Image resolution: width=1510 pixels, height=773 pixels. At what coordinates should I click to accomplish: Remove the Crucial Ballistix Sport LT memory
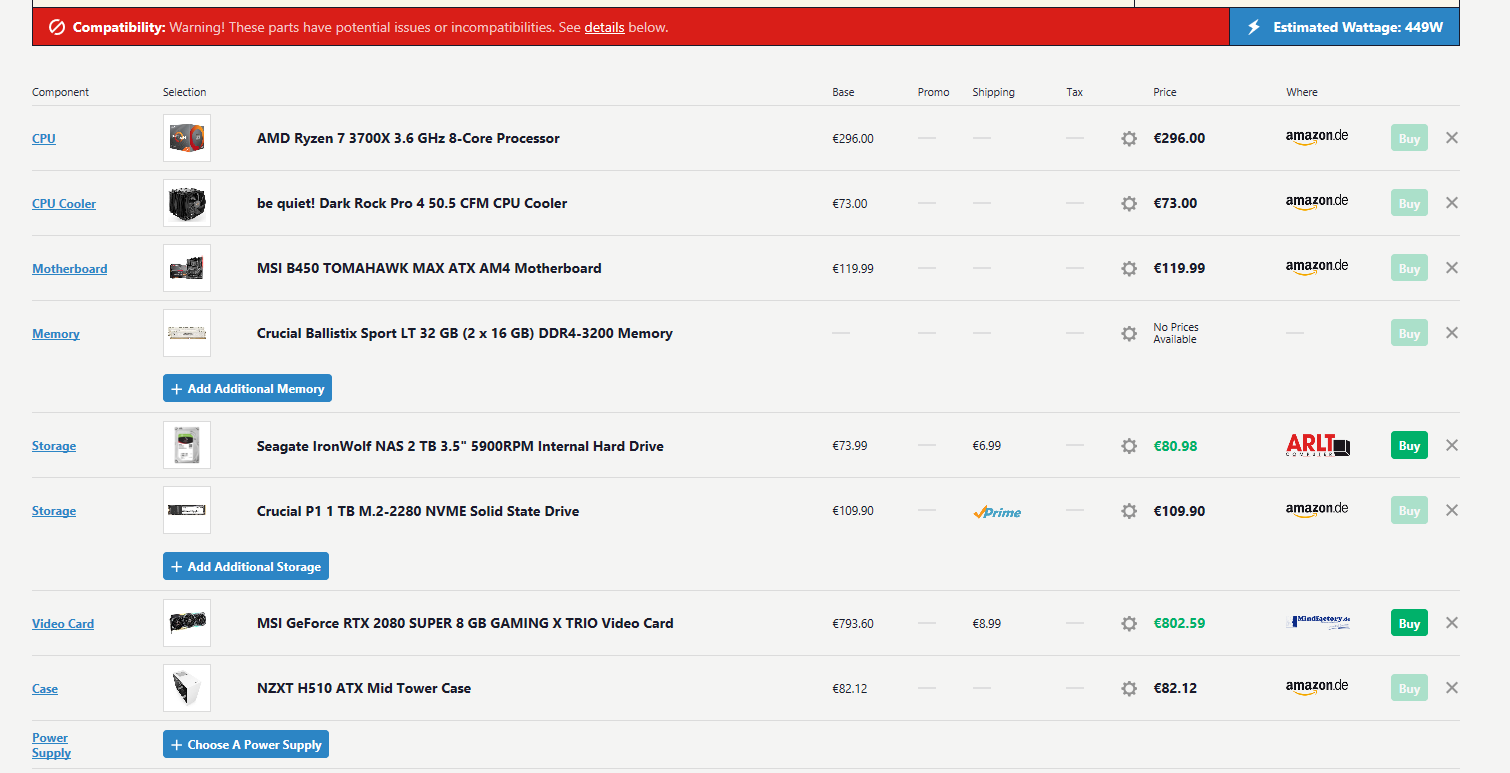pos(1452,333)
